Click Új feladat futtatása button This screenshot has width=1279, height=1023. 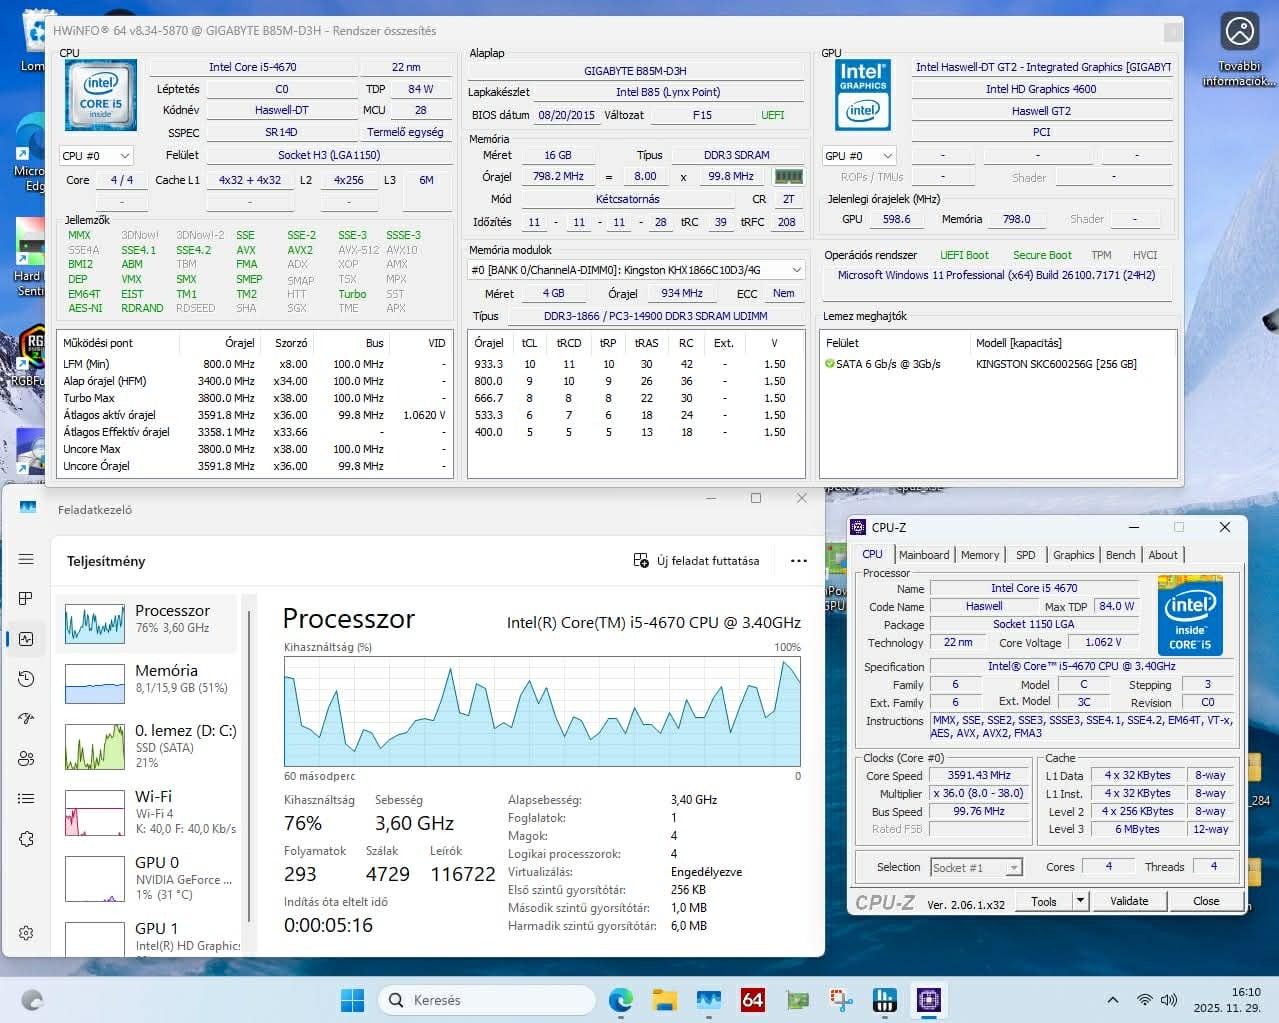[696, 561]
